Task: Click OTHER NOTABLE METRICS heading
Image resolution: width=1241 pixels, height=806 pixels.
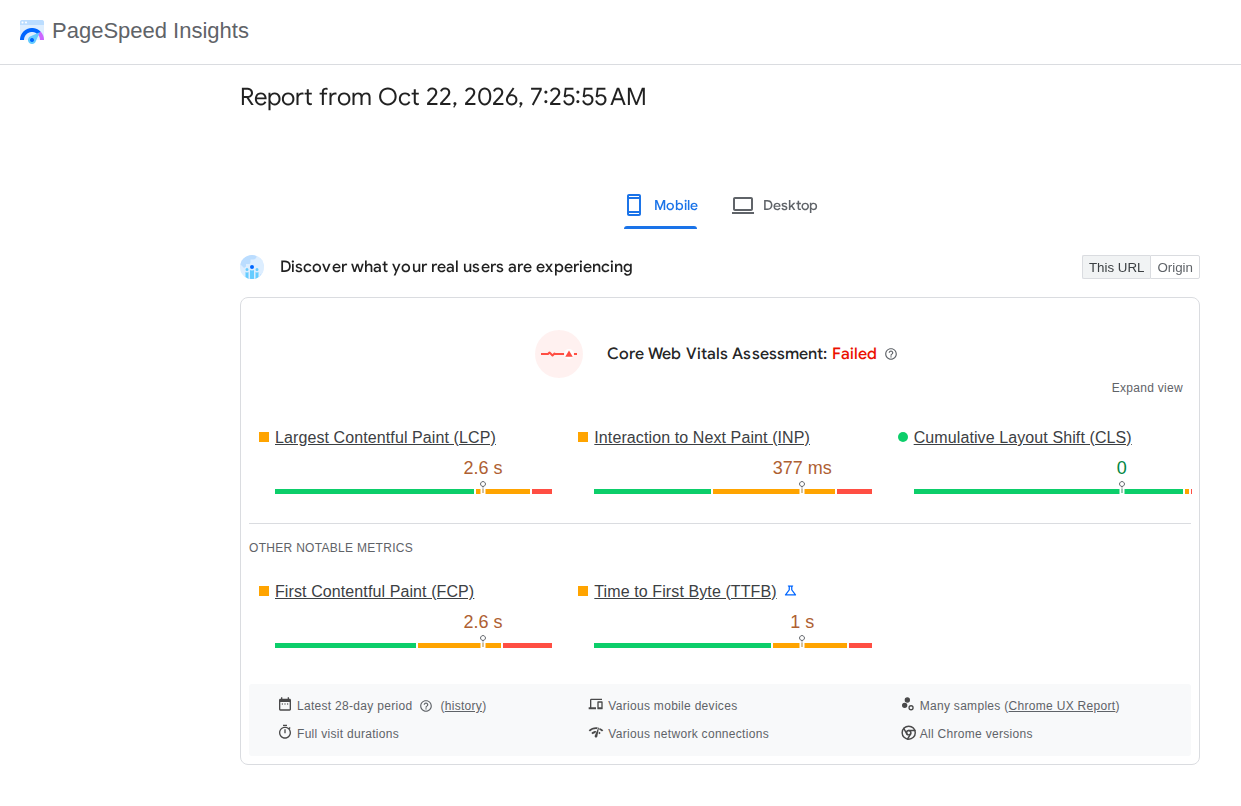Action: (x=331, y=548)
